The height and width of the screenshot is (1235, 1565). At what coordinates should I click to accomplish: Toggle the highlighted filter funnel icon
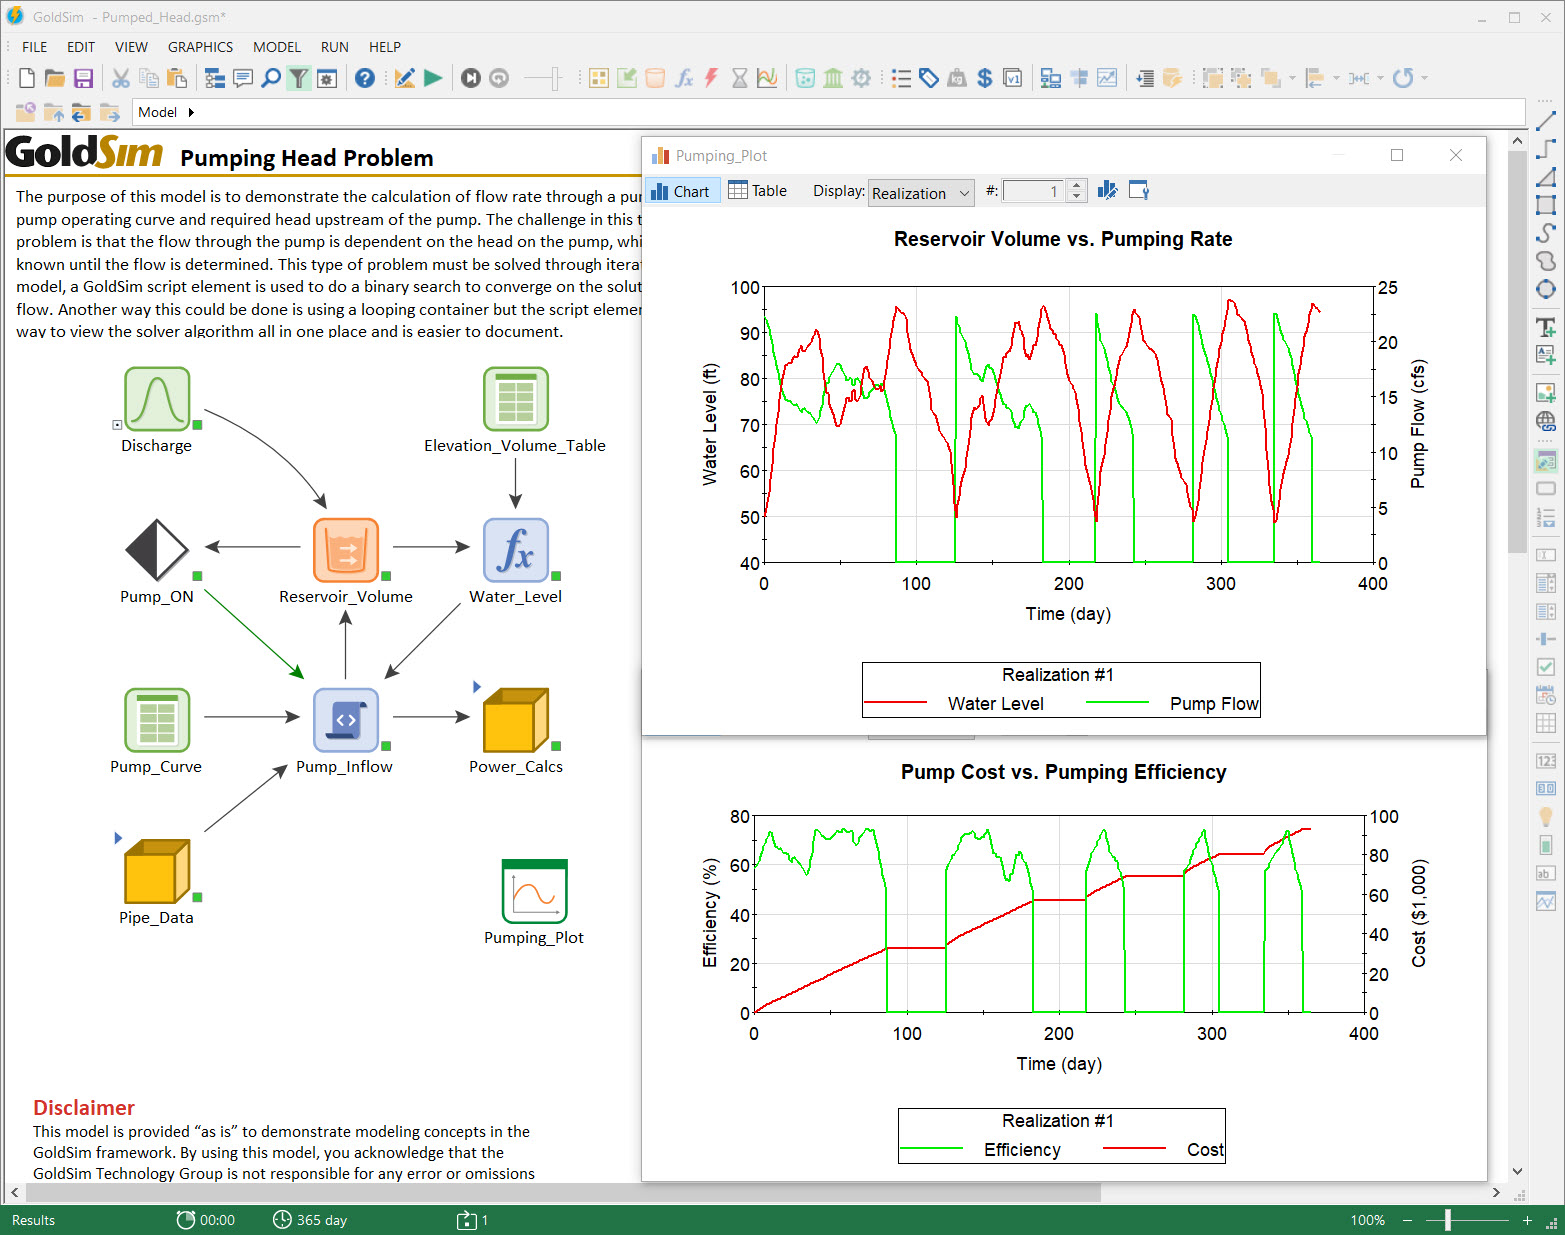(x=299, y=78)
